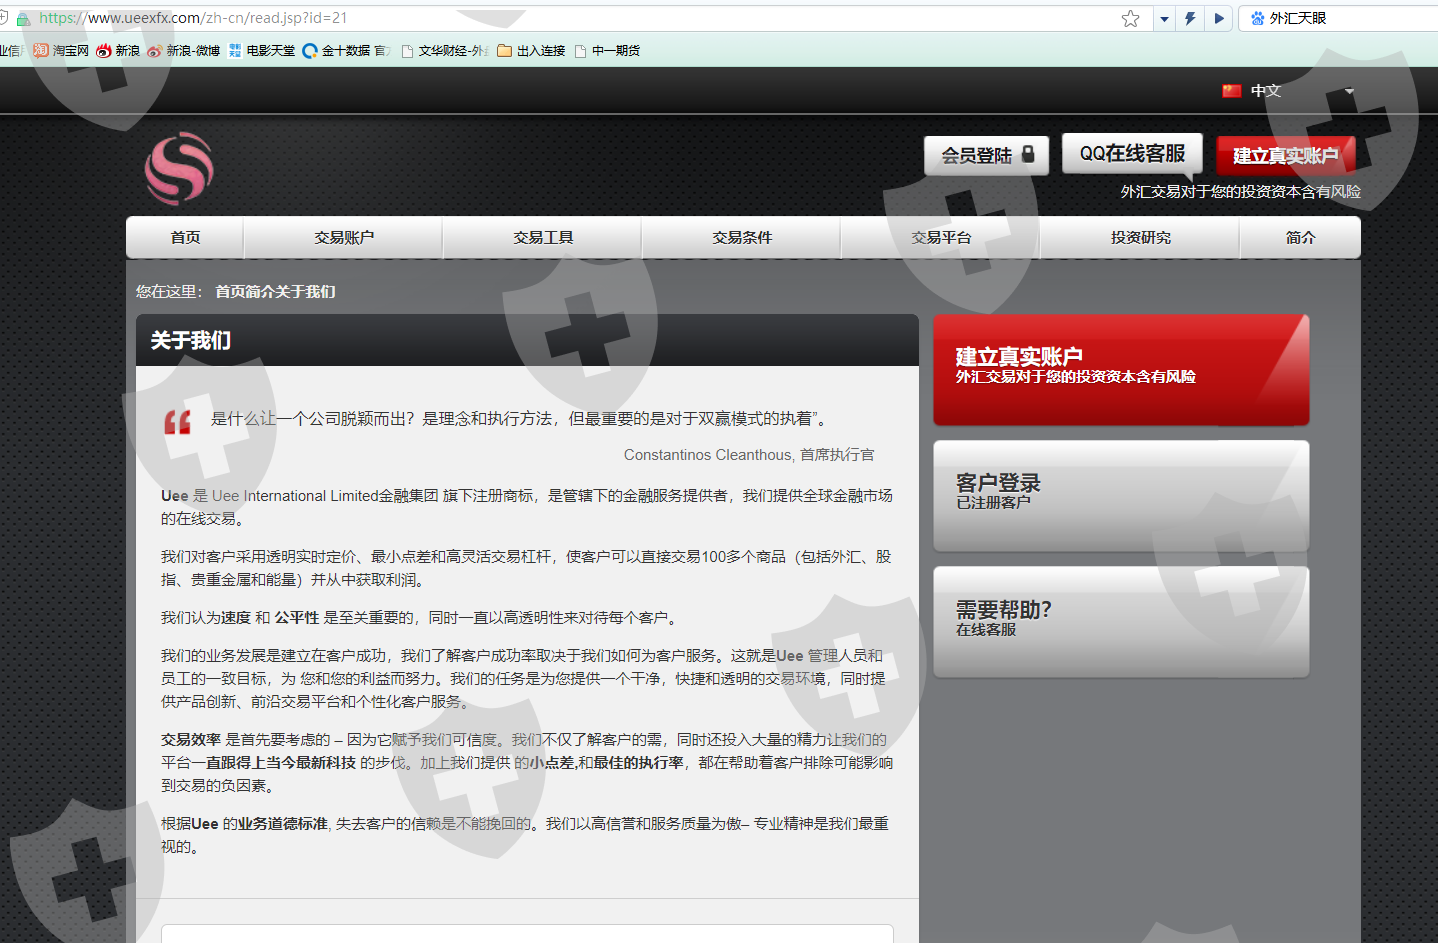Click the red 建立真实账户 sidebar banner

pyautogui.click(x=1121, y=369)
